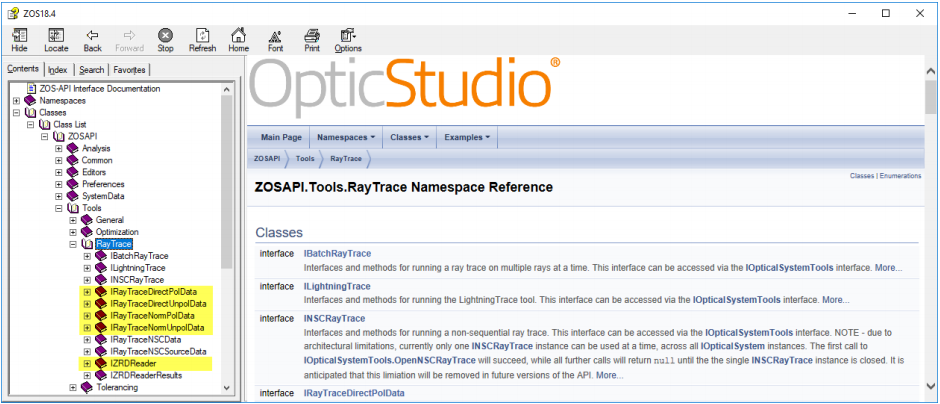Expand the Namespaces tree node
The image size is (940, 404).
pyautogui.click(x=17, y=101)
